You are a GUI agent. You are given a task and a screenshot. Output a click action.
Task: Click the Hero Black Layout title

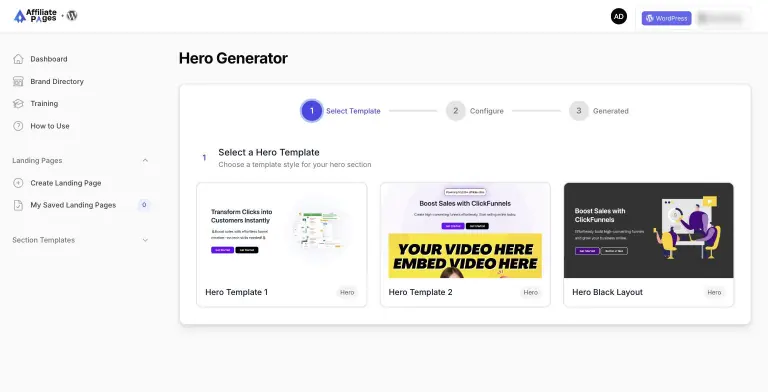point(607,292)
